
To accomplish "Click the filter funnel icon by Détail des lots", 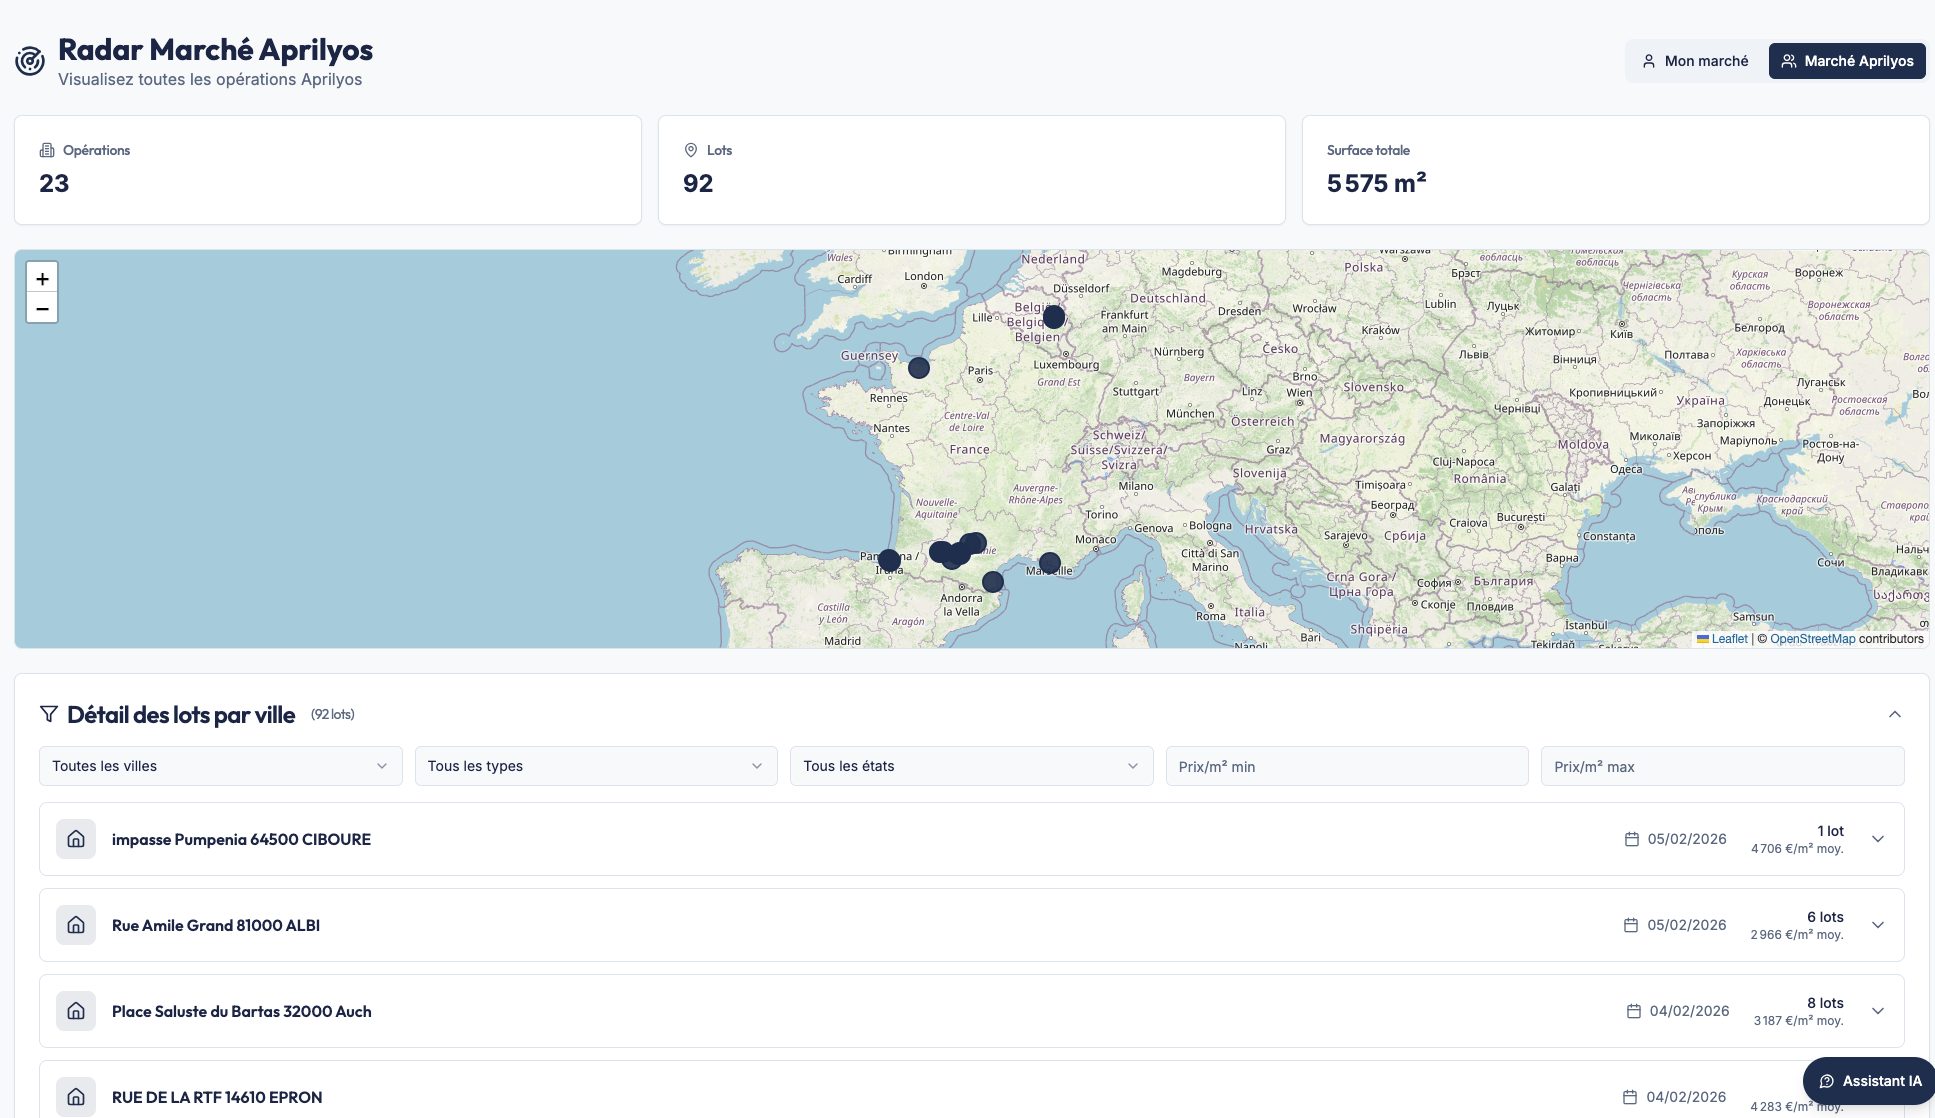I will (x=48, y=714).
